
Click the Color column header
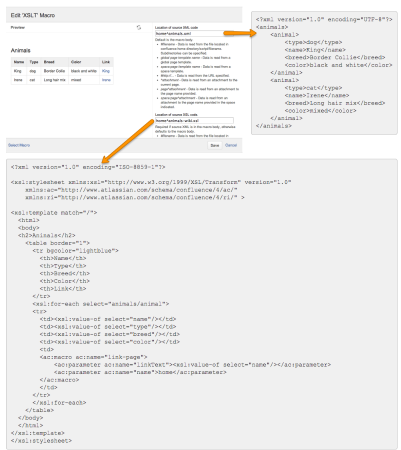pyautogui.click(x=76, y=62)
